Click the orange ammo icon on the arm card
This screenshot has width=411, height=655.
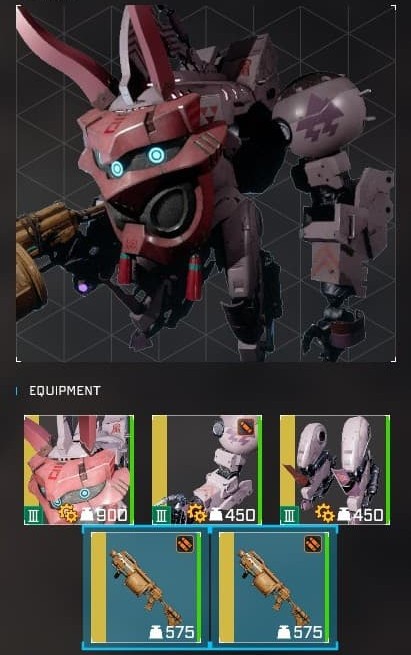tap(246, 427)
